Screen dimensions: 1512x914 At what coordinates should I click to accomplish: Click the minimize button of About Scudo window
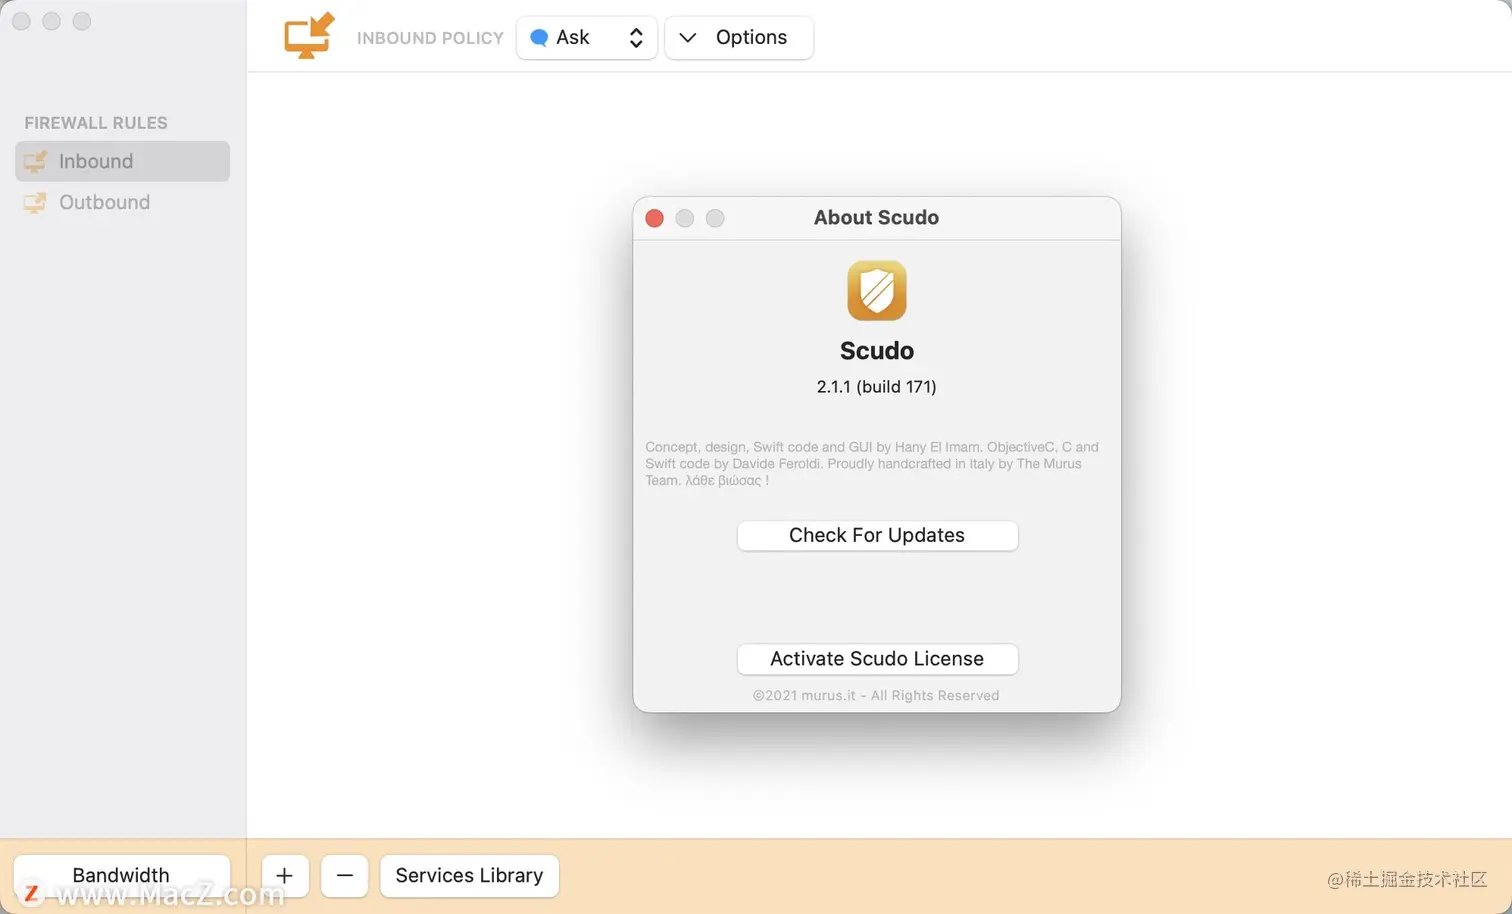(684, 218)
